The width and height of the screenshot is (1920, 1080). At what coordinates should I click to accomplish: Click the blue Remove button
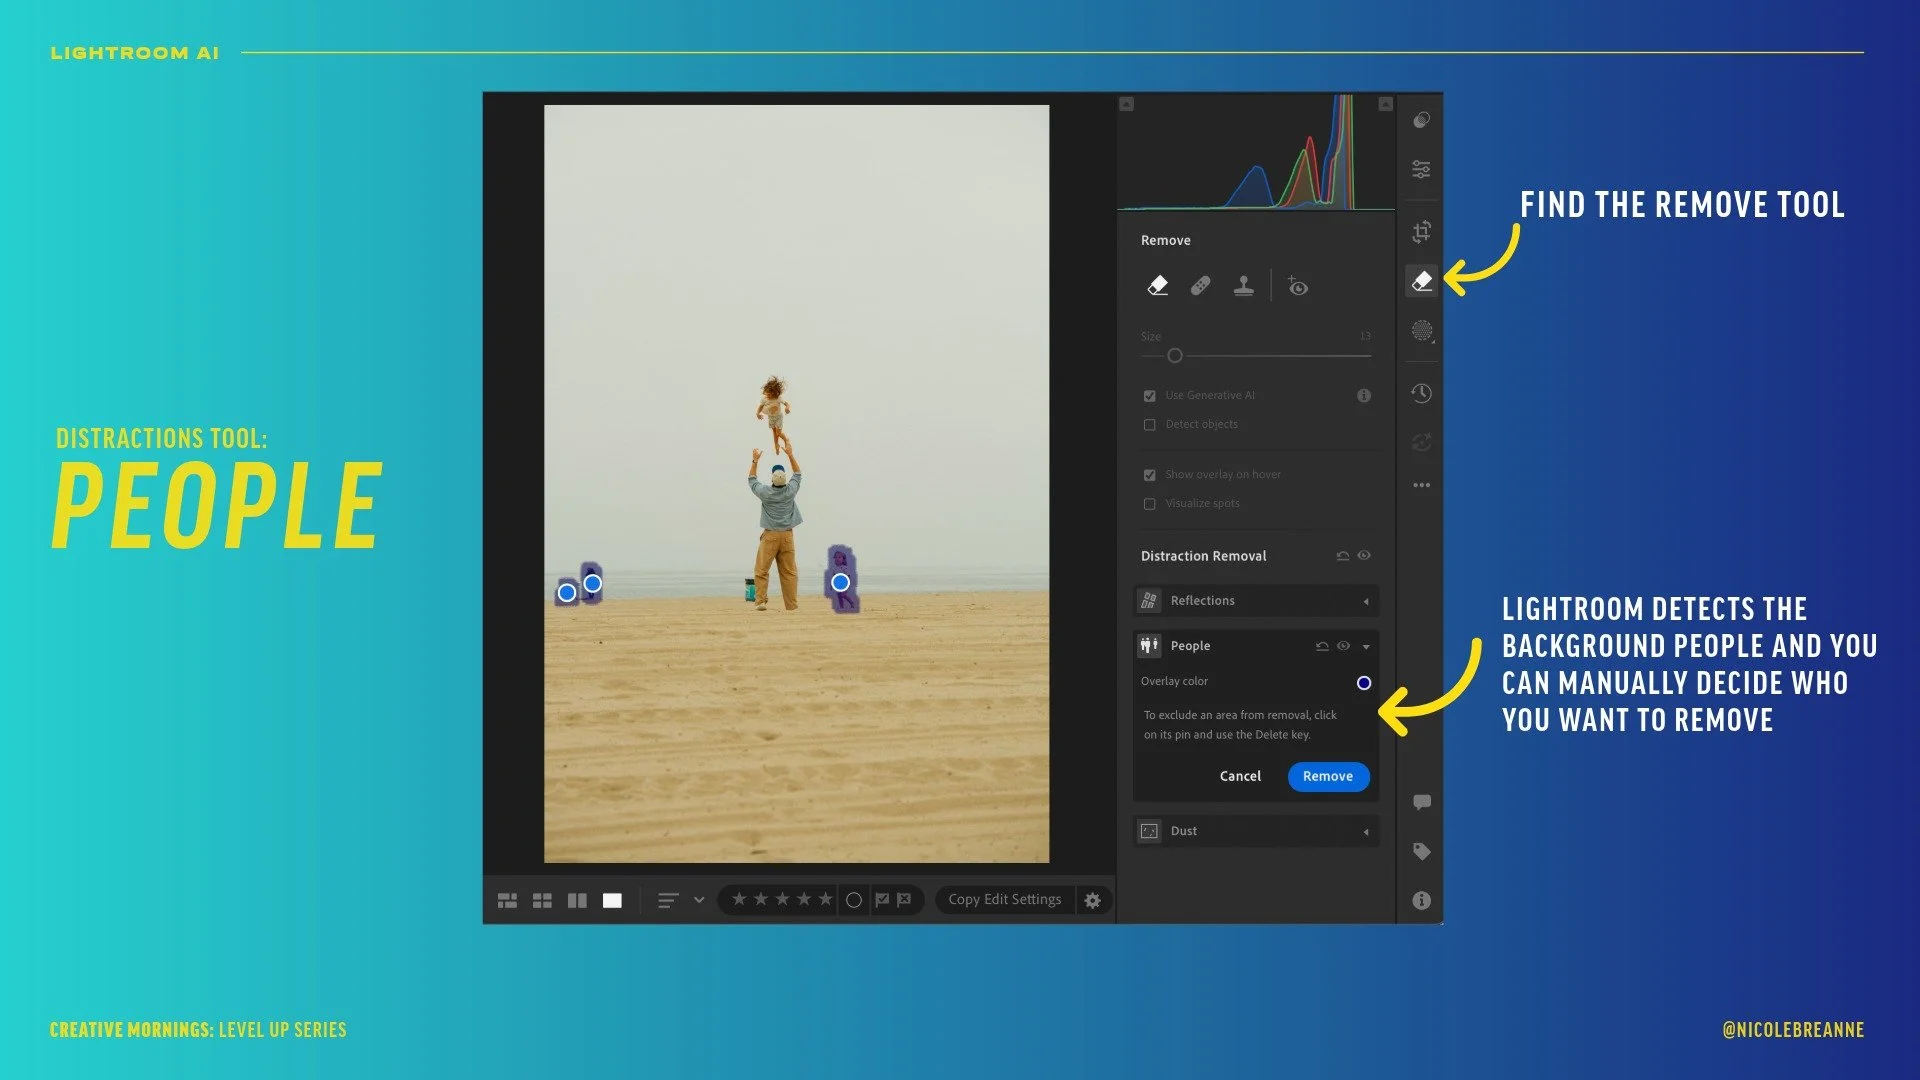point(1327,776)
